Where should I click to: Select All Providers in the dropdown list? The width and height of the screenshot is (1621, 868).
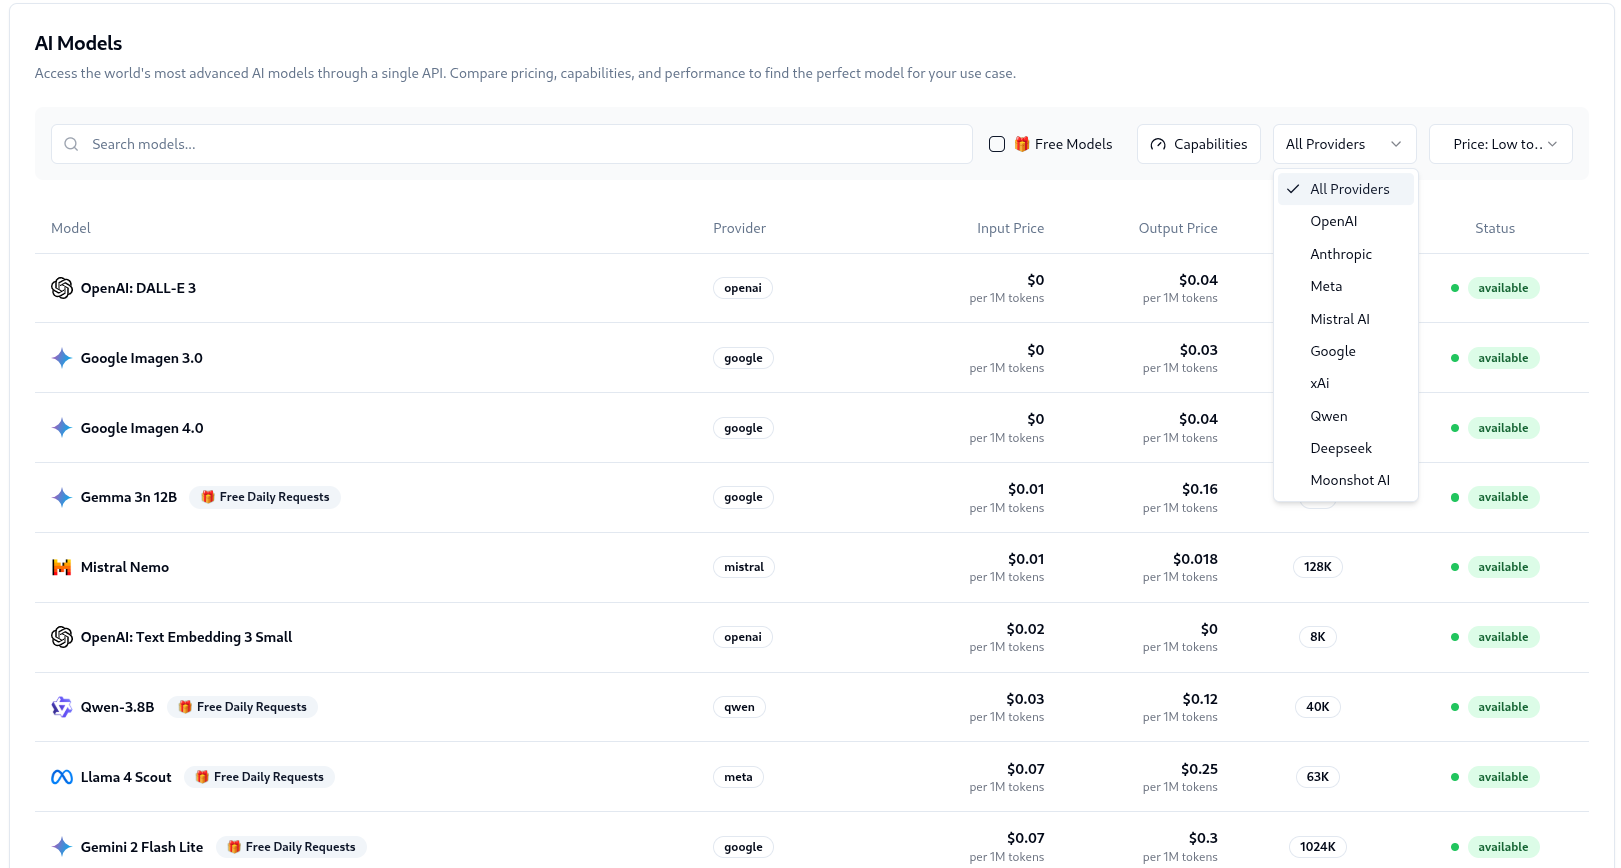click(1345, 189)
